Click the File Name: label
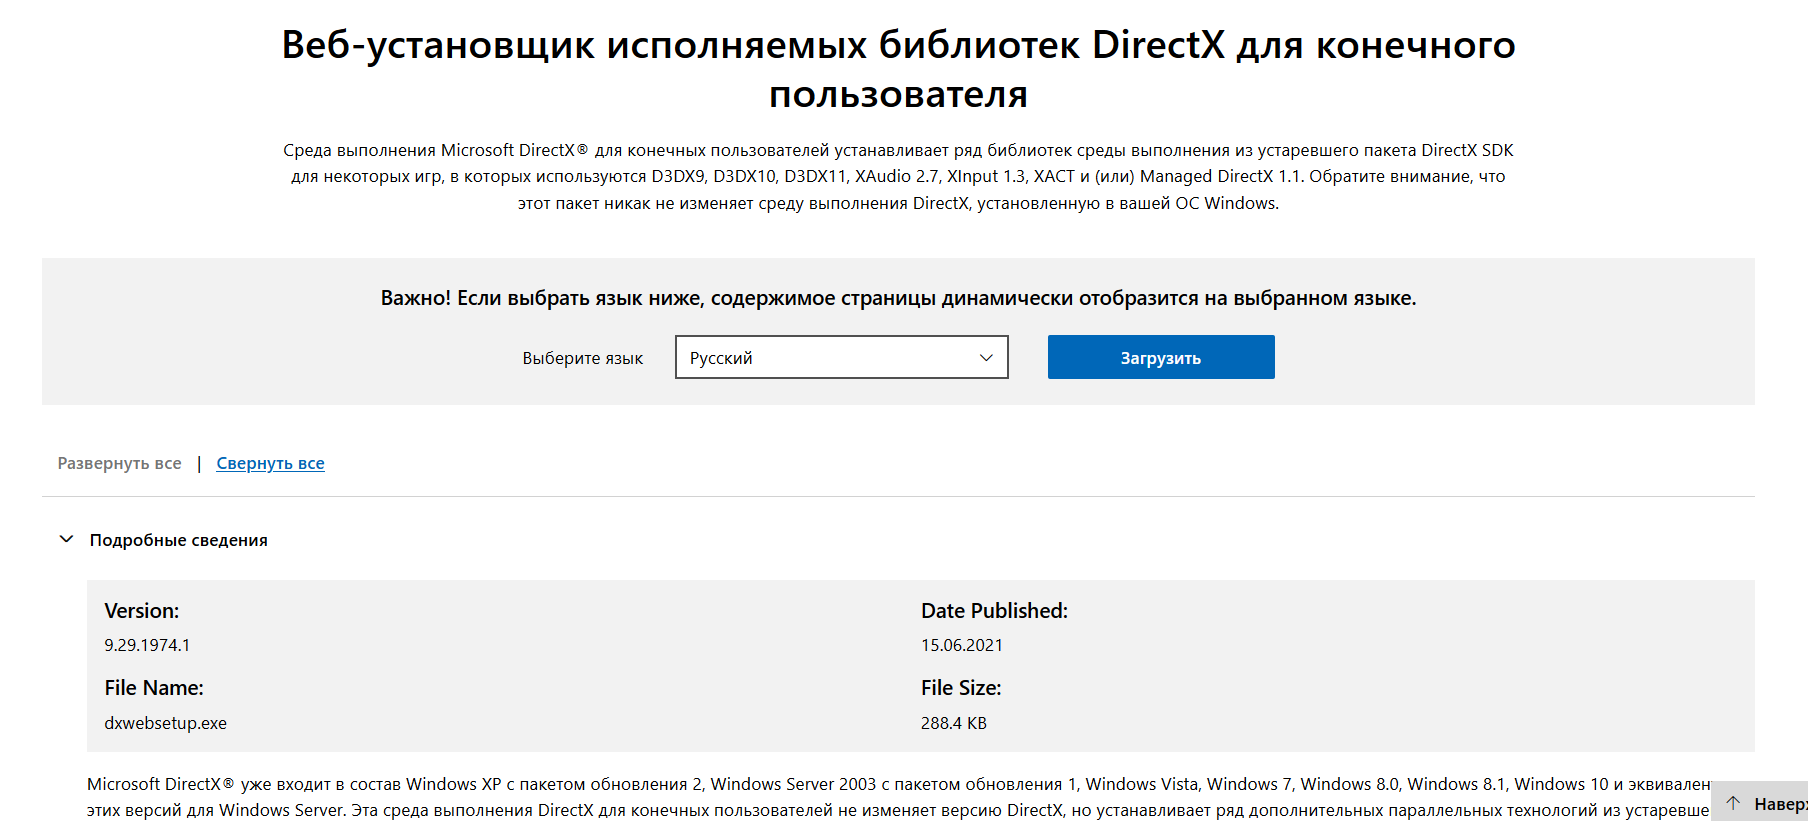Image resolution: width=1808 pixels, height=821 pixels. [154, 688]
